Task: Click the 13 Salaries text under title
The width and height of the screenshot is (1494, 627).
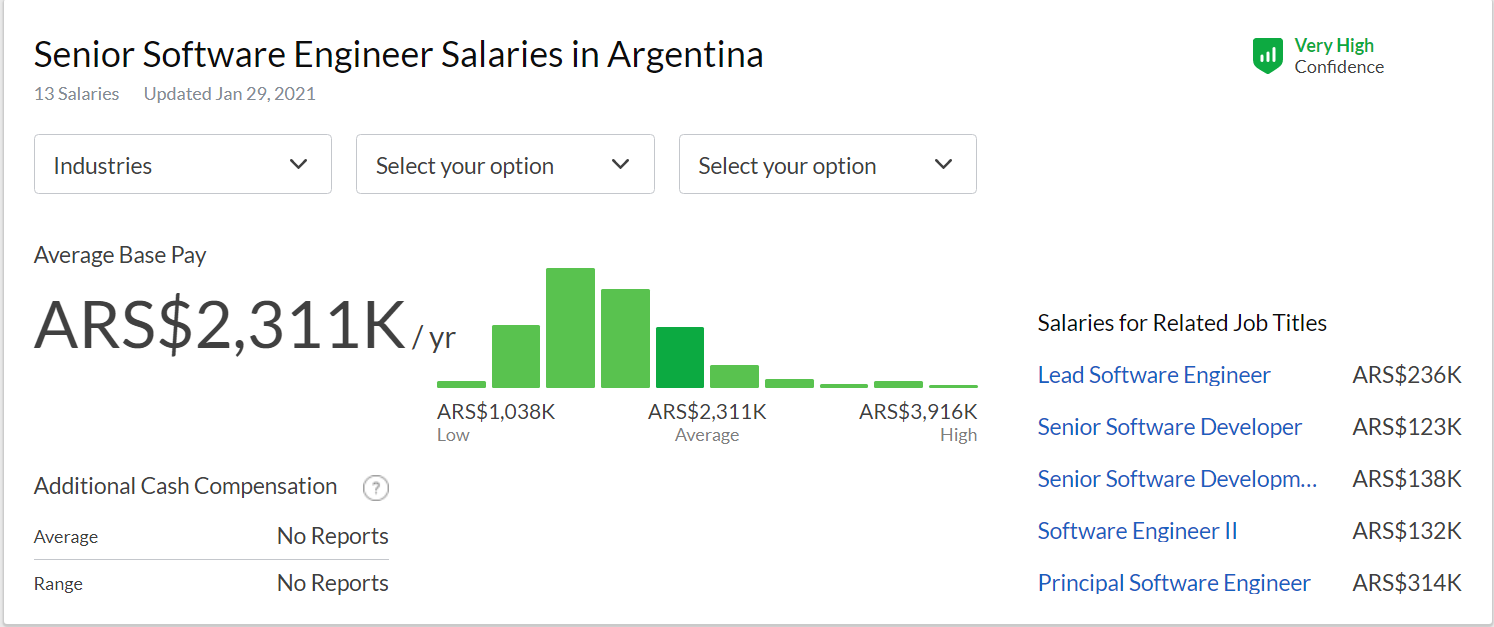Action: click(x=76, y=94)
